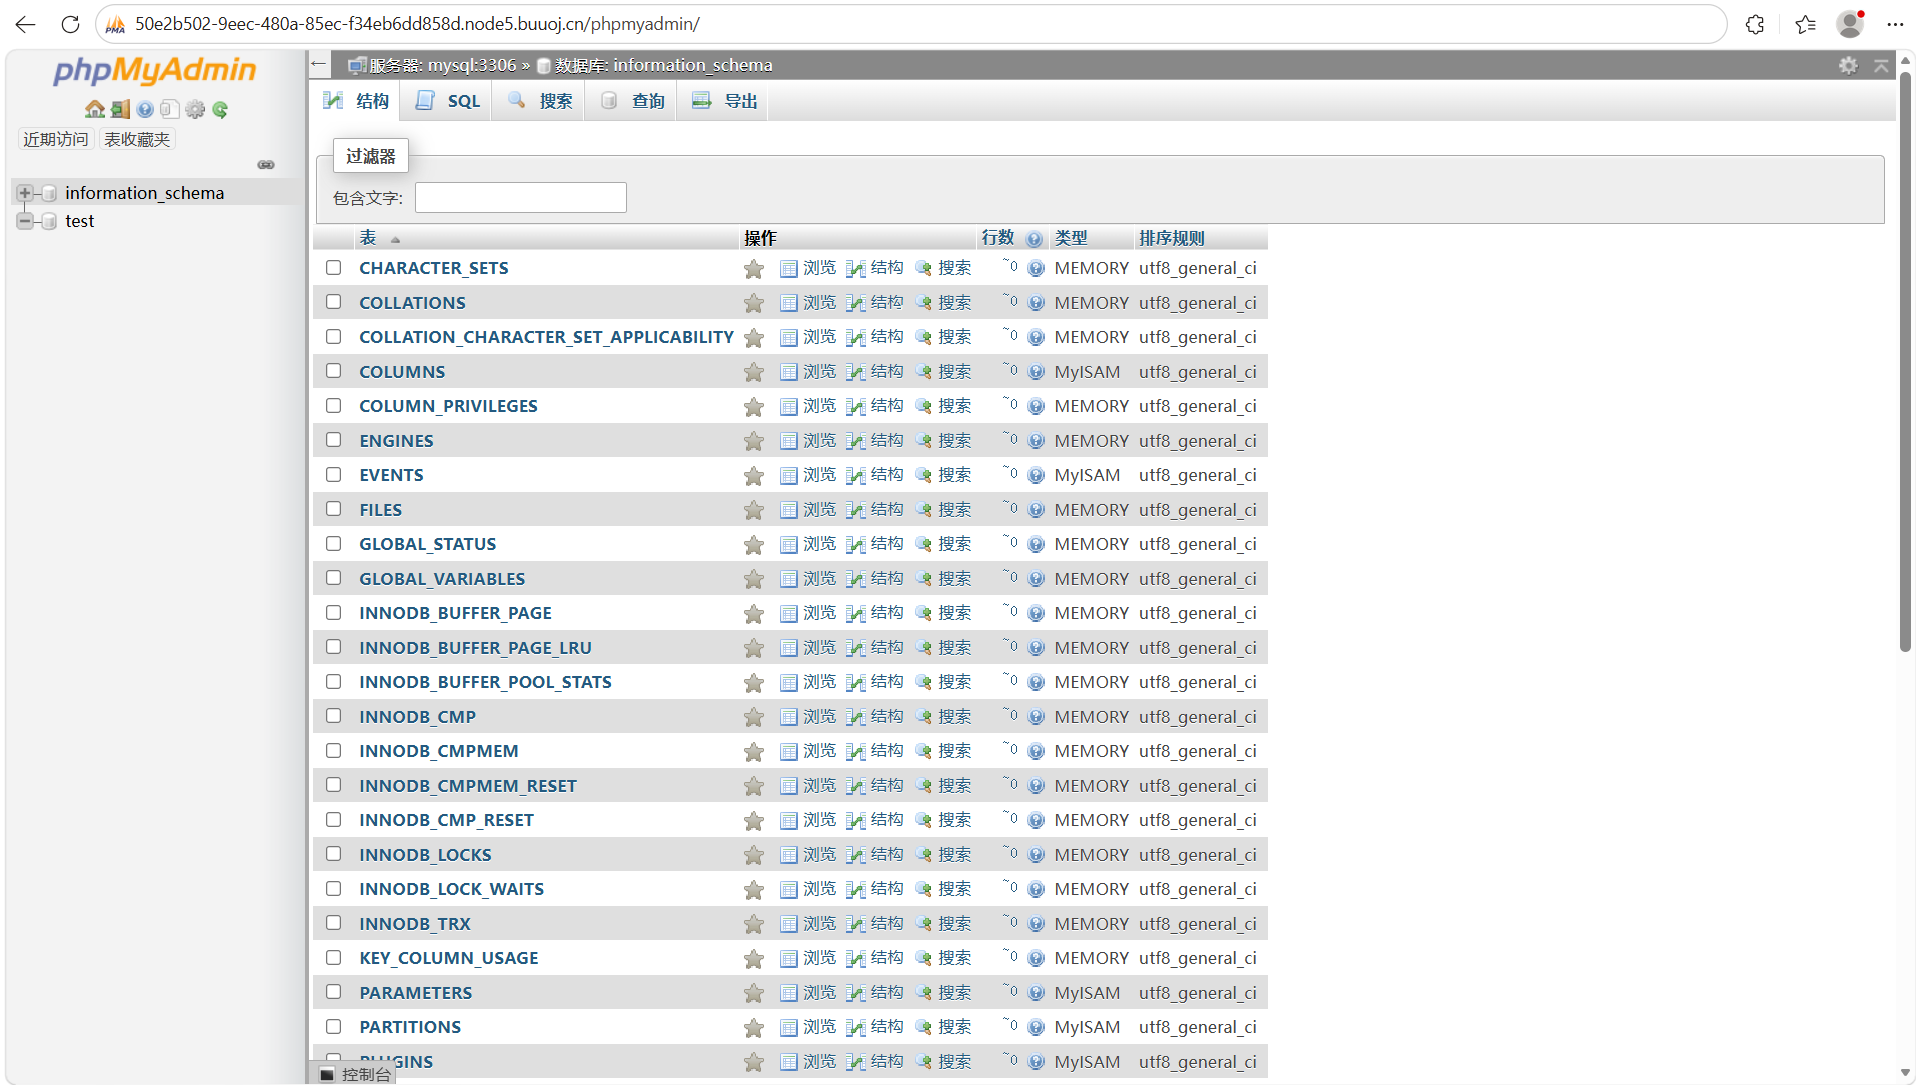The width and height of the screenshot is (1916, 1085).
Task: Sort by the 类型 column header
Action: 1070,238
